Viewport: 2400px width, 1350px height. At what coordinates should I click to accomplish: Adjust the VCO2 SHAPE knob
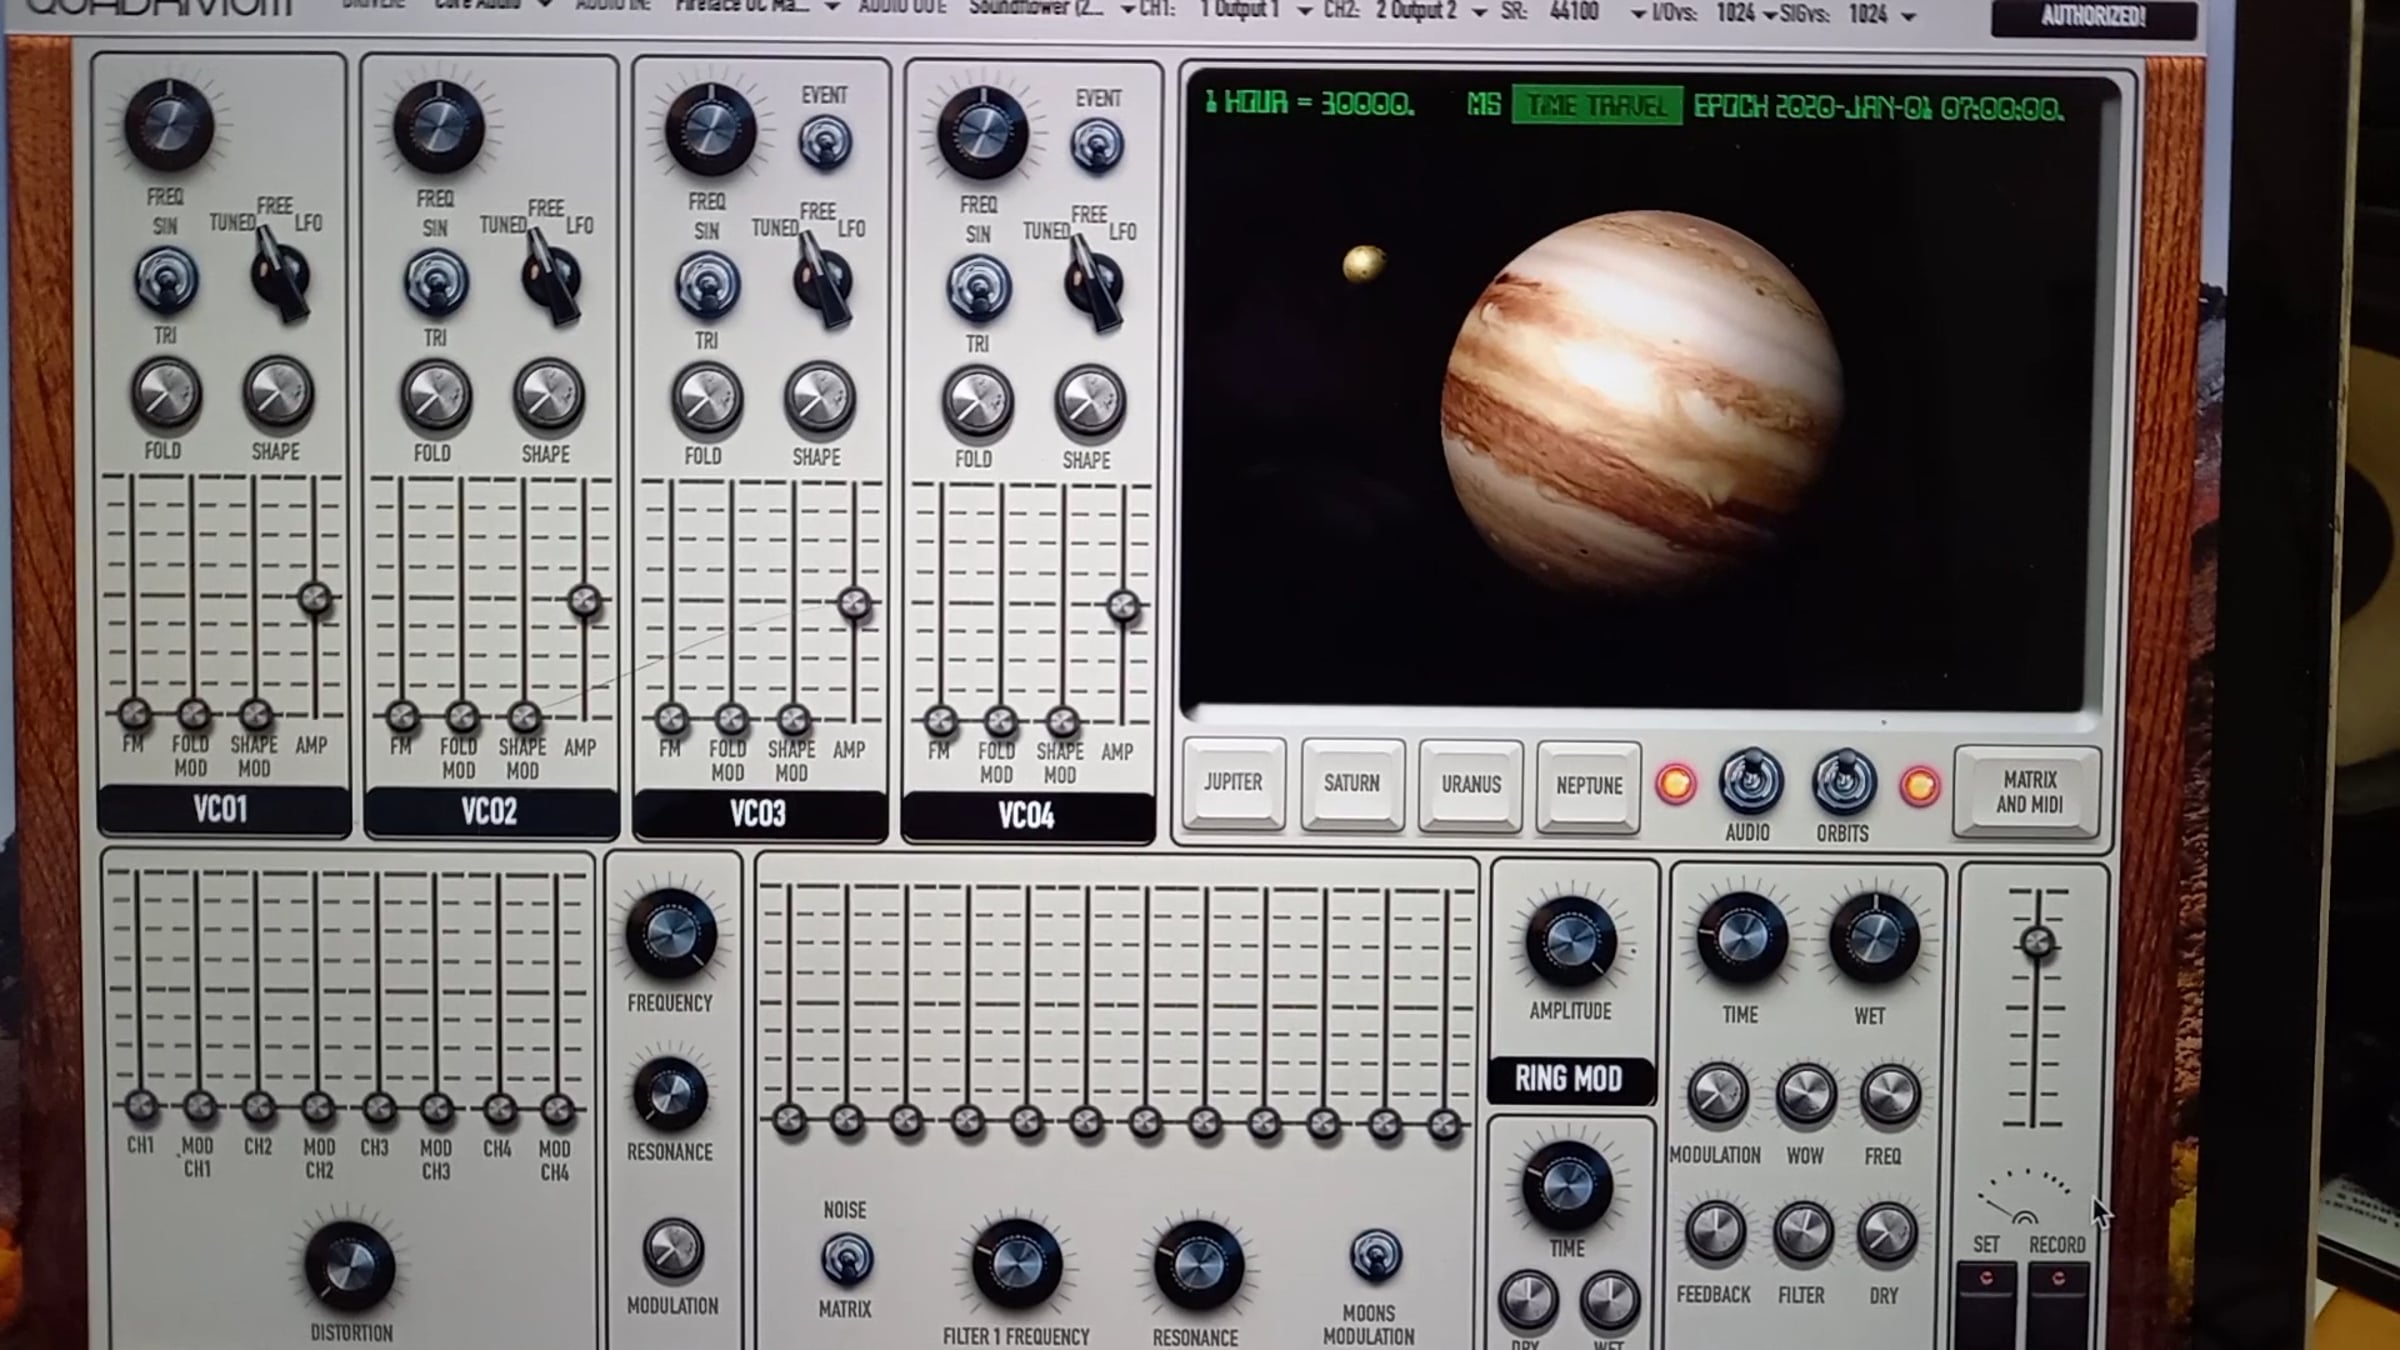(x=548, y=395)
